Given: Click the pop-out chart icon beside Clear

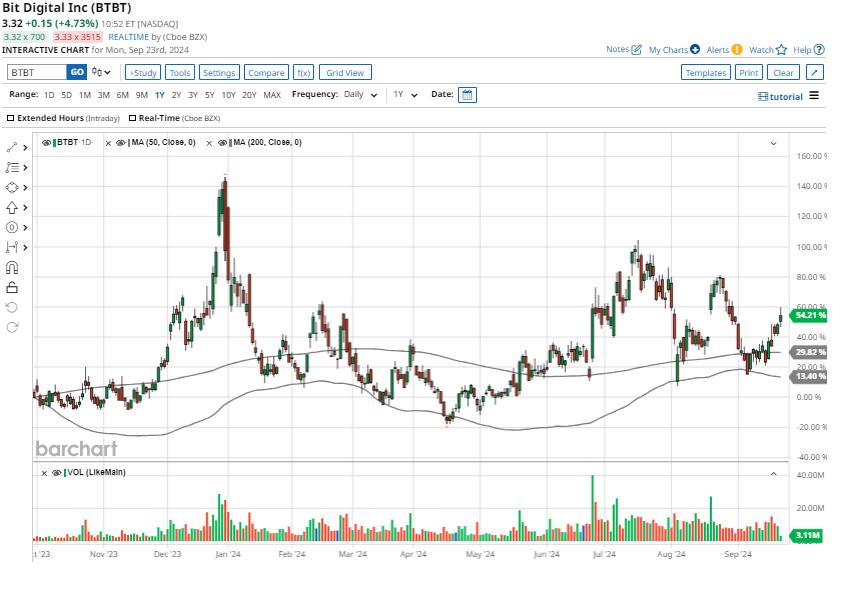Looking at the screenshot, I should point(815,72).
